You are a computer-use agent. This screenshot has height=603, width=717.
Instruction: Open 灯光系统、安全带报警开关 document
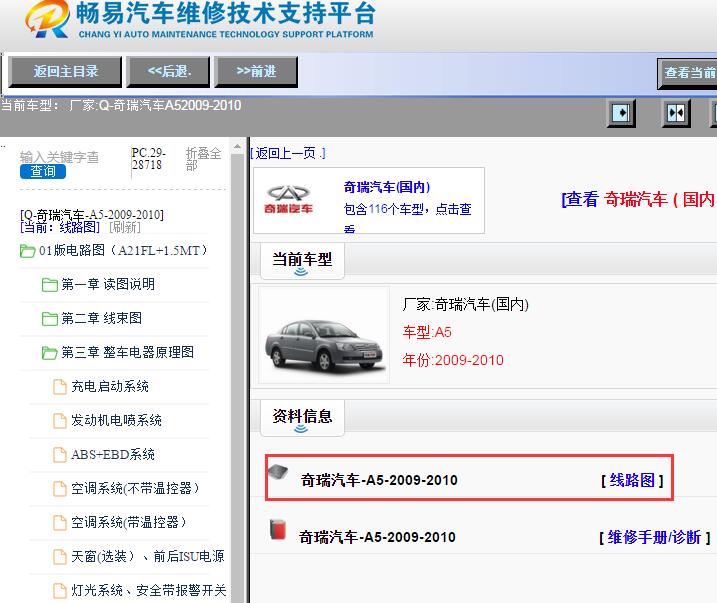[149, 590]
